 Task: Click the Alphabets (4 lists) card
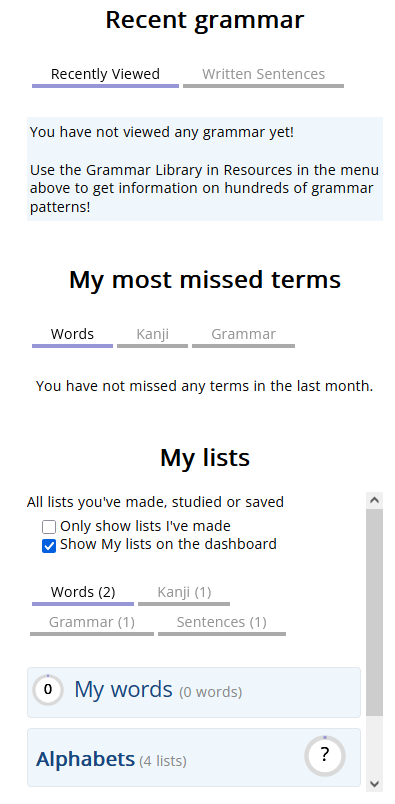click(194, 757)
